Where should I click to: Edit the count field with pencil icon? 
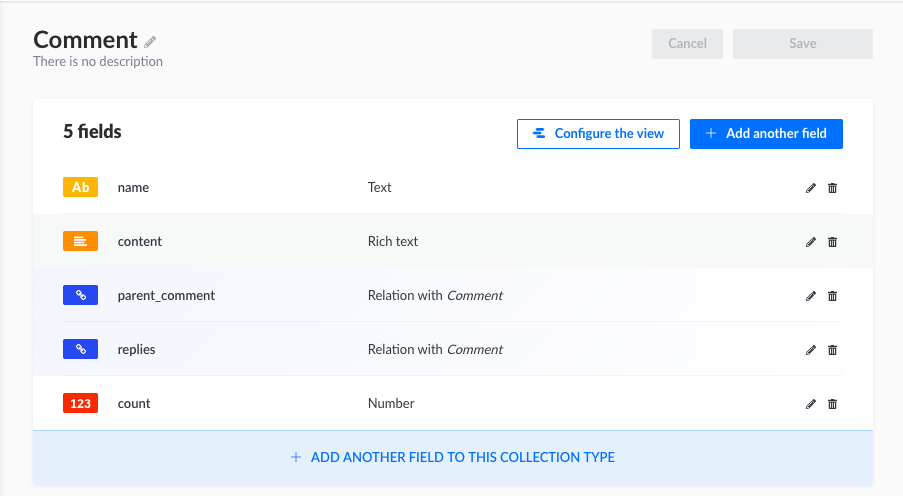coord(811,404)
